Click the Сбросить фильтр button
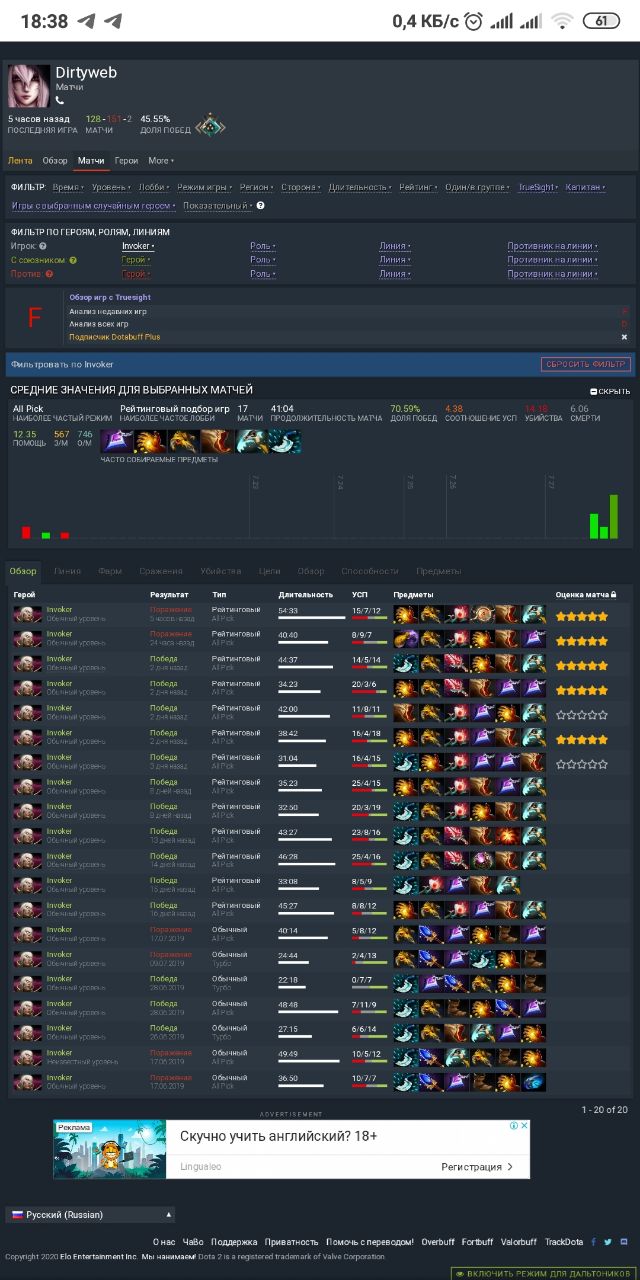Screen dimensions: 640x1280 pyautogui.click(x=585, y=364)
